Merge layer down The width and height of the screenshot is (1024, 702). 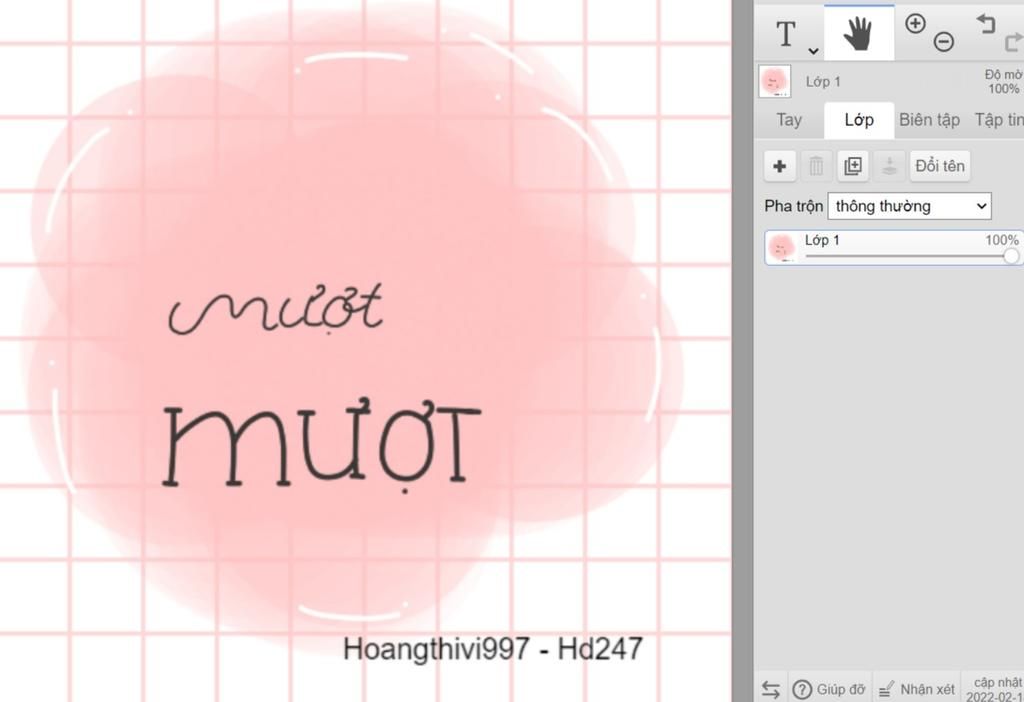click(x=889, y=166)
